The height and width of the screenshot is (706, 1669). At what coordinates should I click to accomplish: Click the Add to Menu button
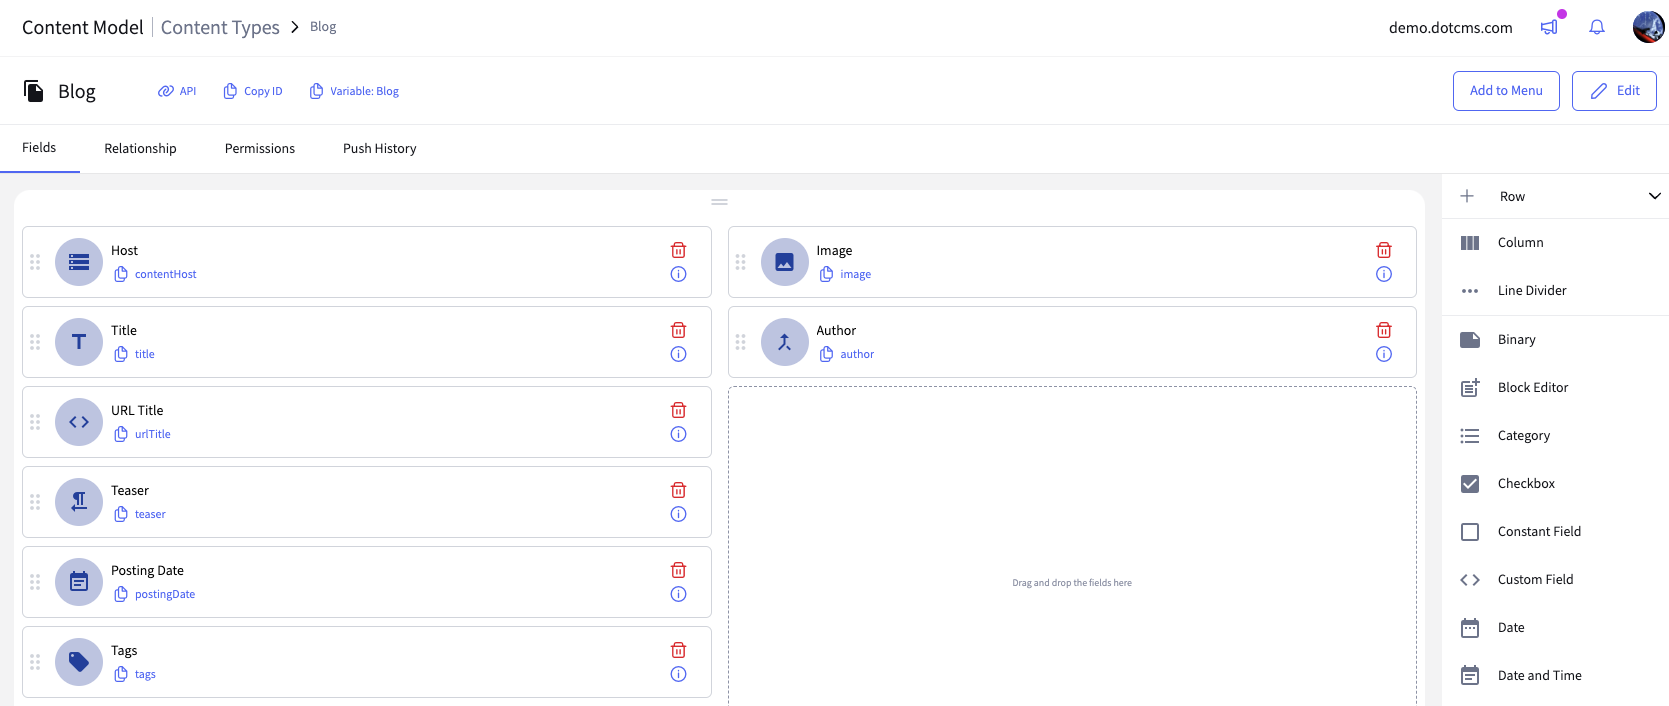1505,91
